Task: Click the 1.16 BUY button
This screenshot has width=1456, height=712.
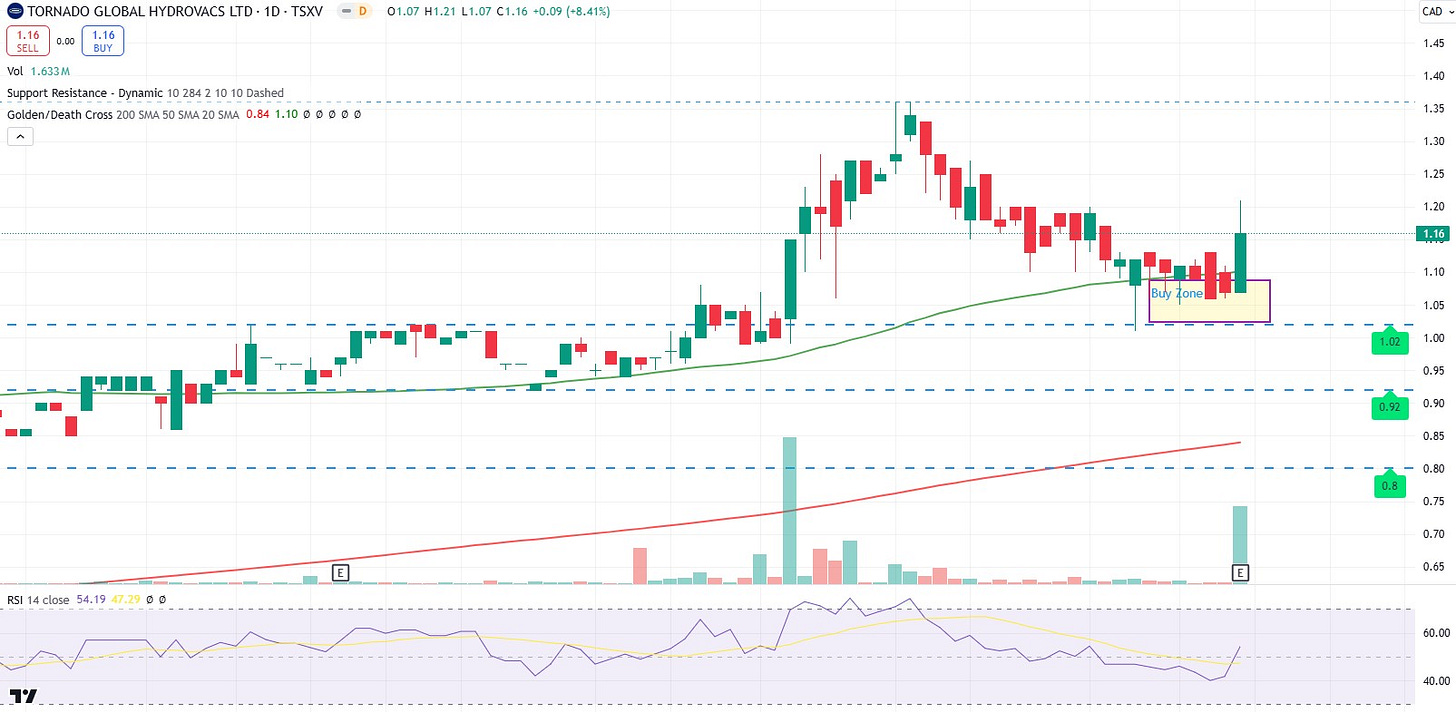Action: [x=103, y=41]
